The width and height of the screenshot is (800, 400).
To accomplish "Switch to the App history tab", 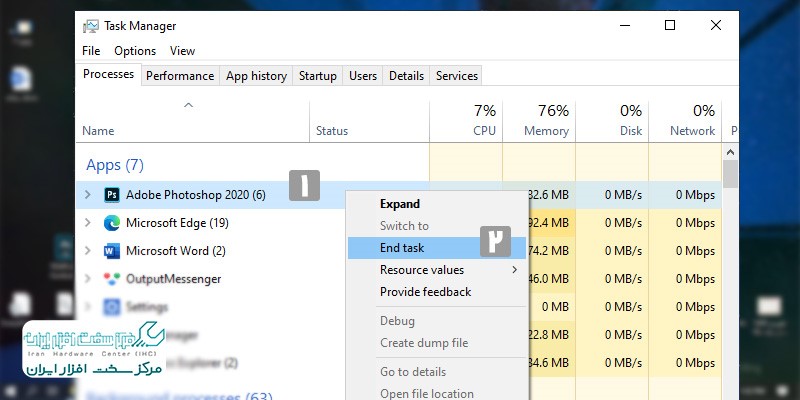I will [x=256, y=76].
